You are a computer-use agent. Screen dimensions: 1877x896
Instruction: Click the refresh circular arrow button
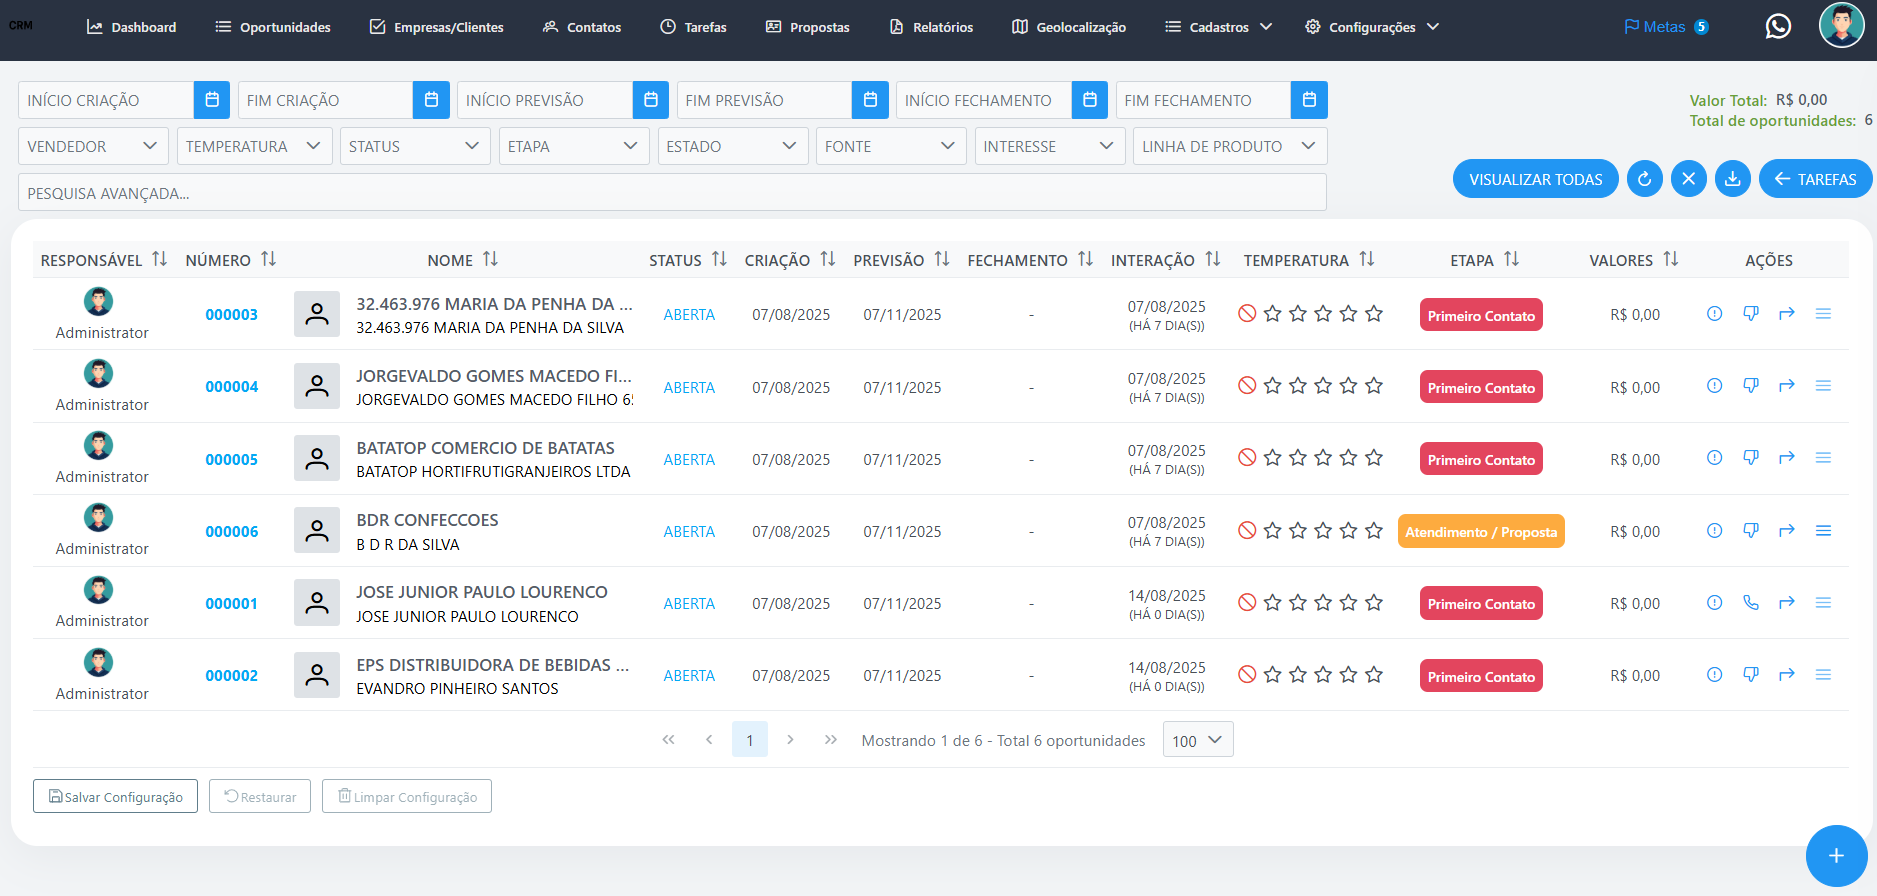(x=1644, y=179)
